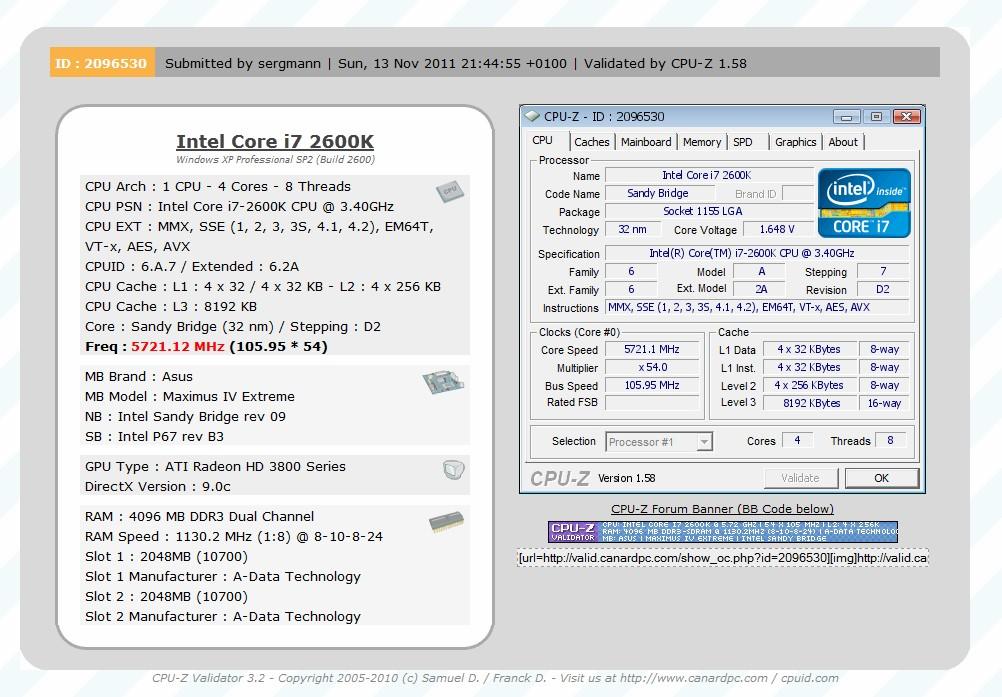Switch to the Mainboard tab
Screen dimensions: 1002x697
point(646,142)
